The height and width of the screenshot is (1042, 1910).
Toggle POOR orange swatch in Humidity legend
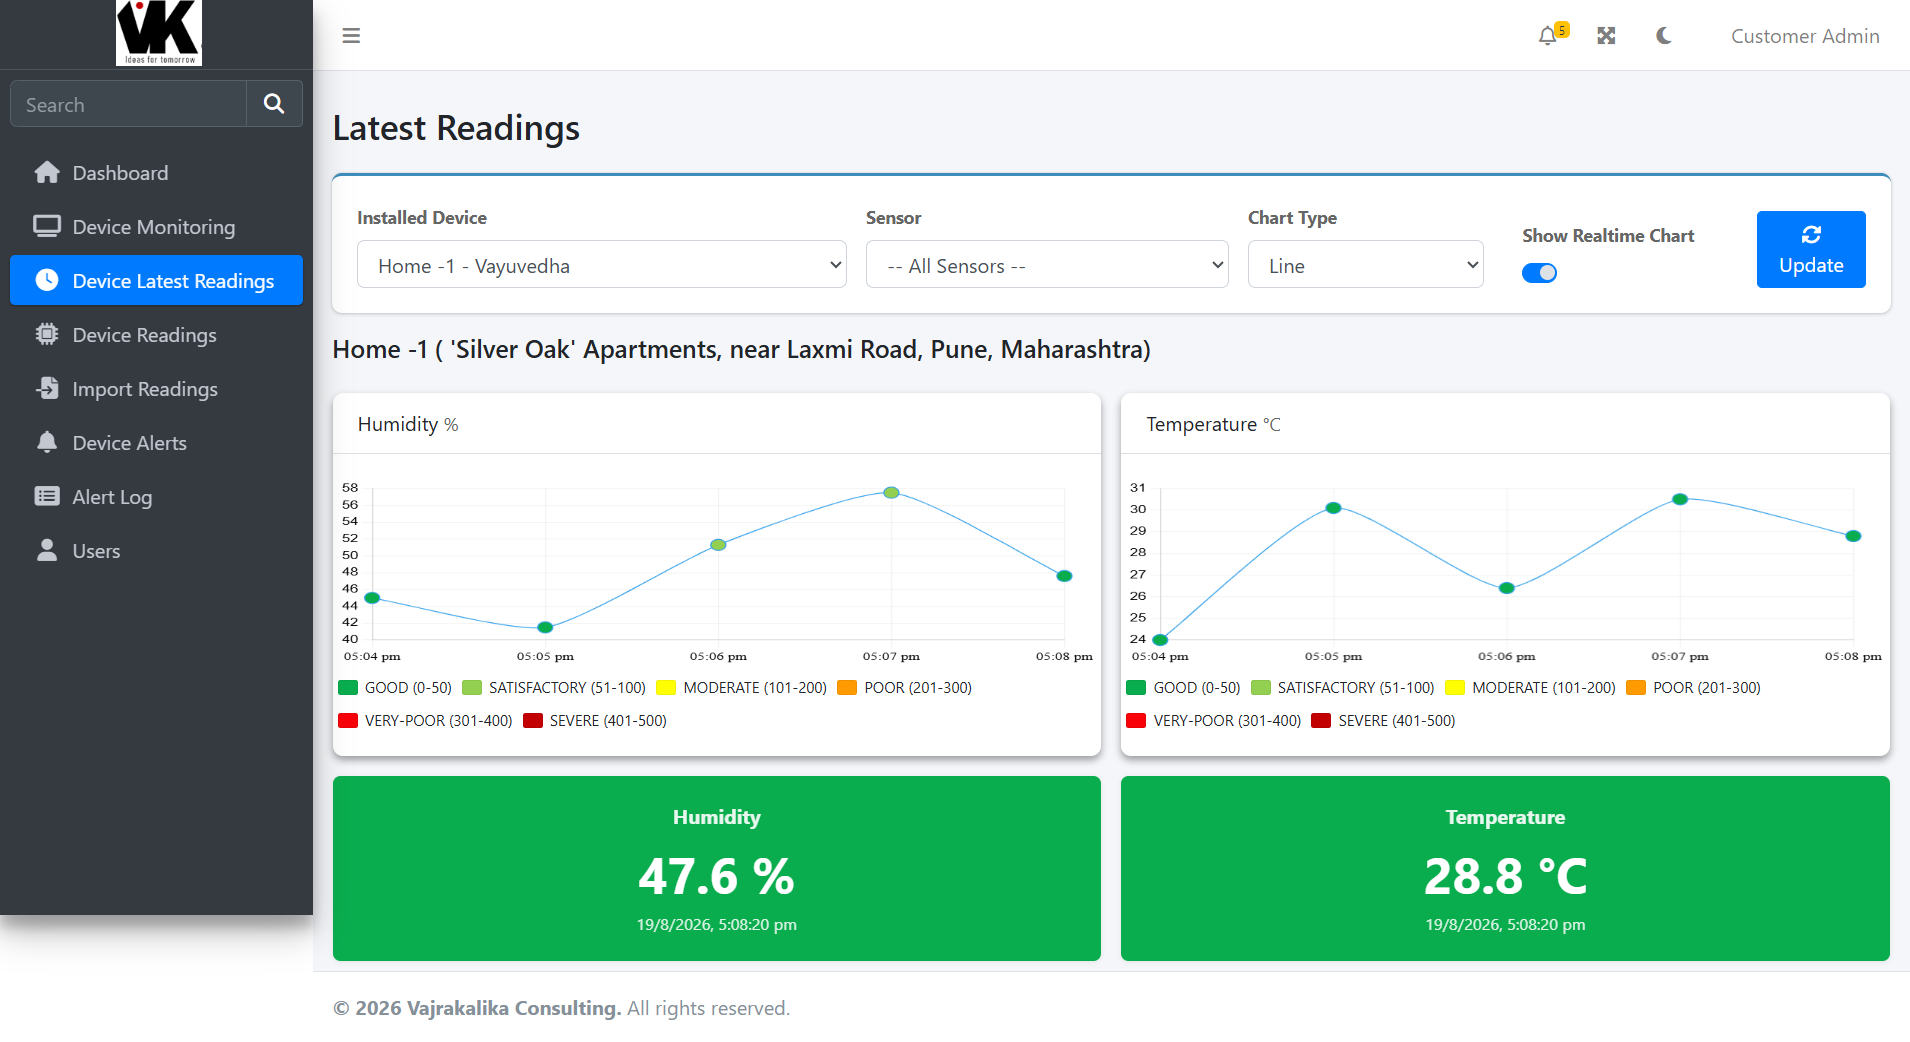pyautogui.click(x=847, y=688)
